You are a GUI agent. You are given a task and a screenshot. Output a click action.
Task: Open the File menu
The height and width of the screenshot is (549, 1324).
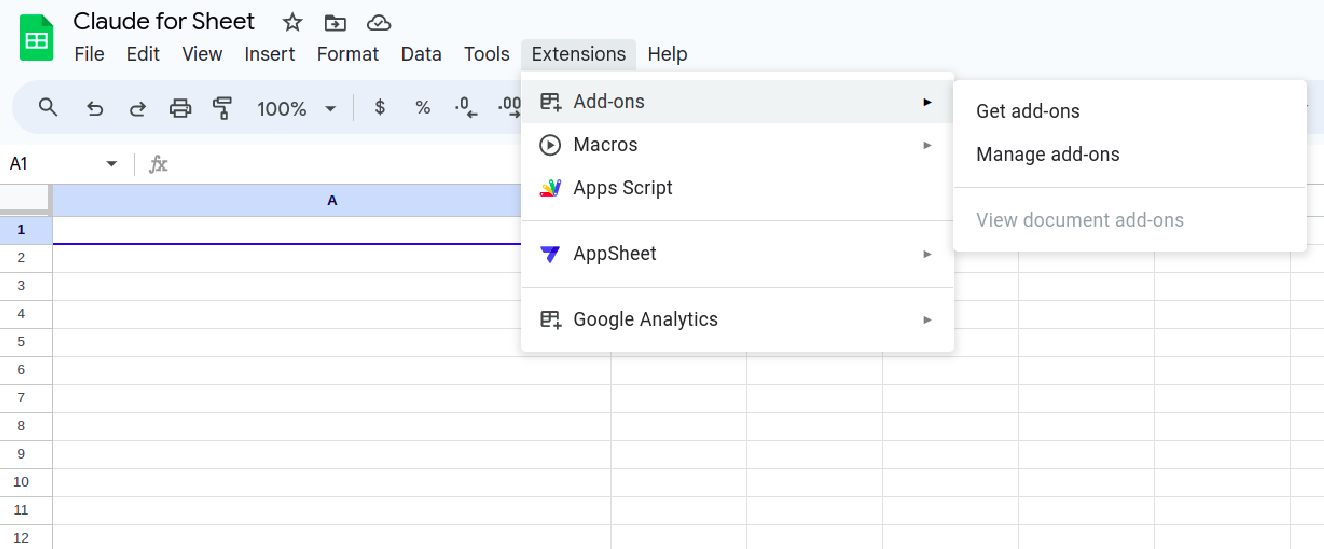tap(90, 54)
